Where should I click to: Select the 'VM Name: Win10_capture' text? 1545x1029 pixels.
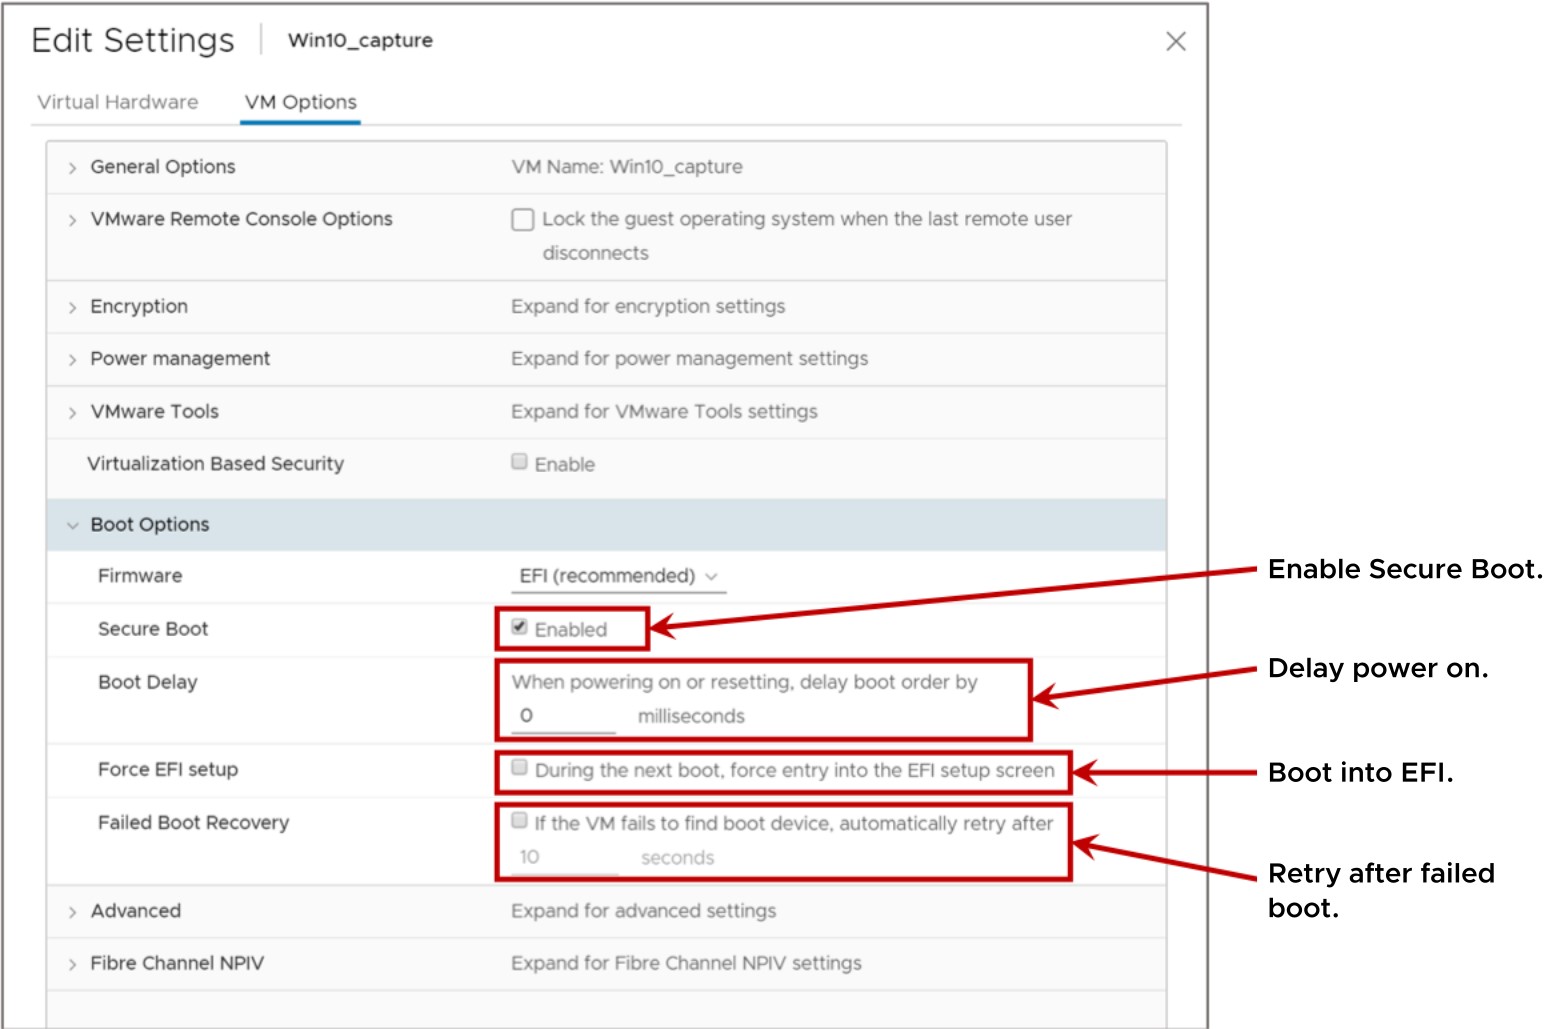(x=627, y=167)
